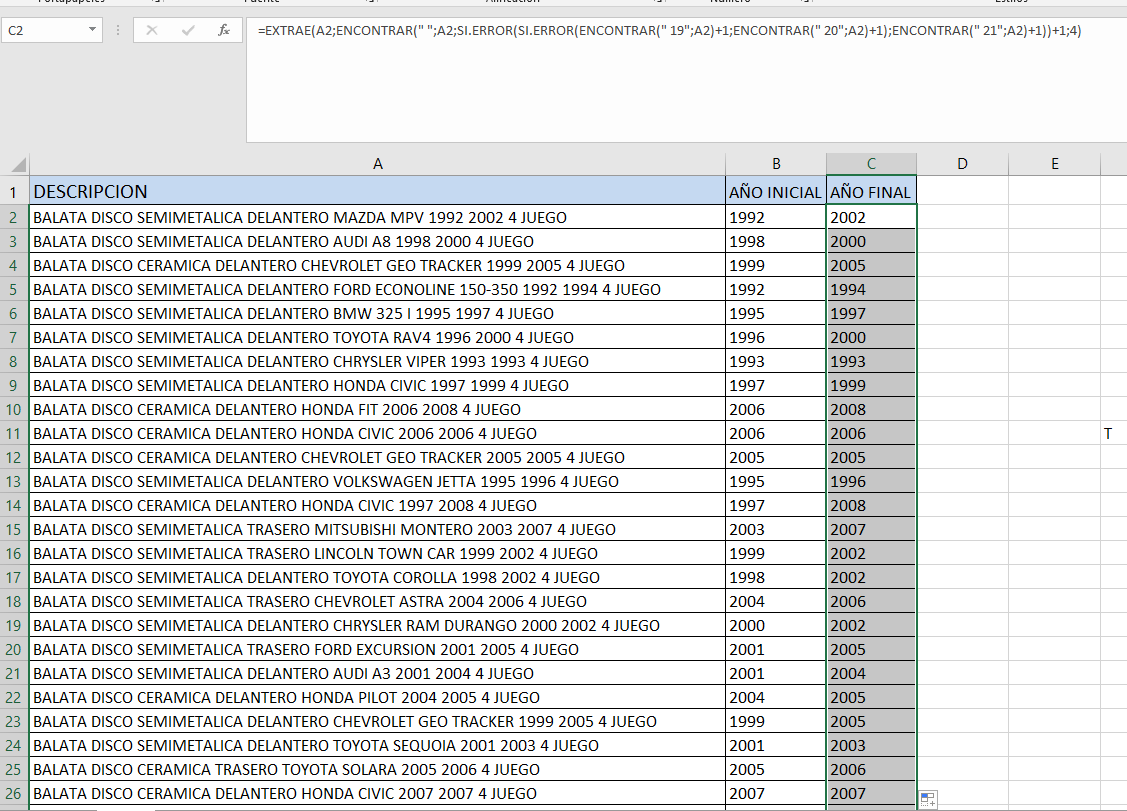The height and width of the screenshot is (811, 1127).
Task: Select column A header
Action: tap(377, 164)
